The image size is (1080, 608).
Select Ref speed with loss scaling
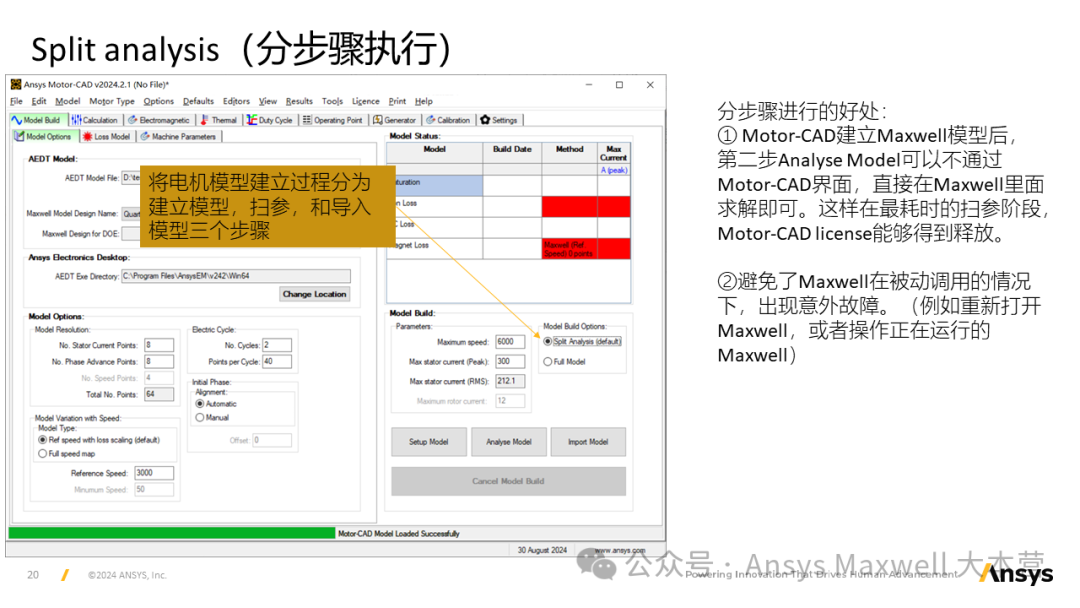coord(99,440)
